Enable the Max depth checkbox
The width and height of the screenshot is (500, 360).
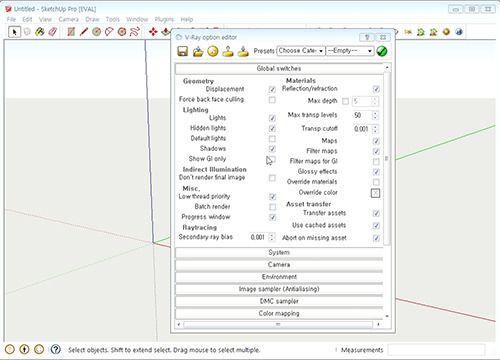(345, 101)
